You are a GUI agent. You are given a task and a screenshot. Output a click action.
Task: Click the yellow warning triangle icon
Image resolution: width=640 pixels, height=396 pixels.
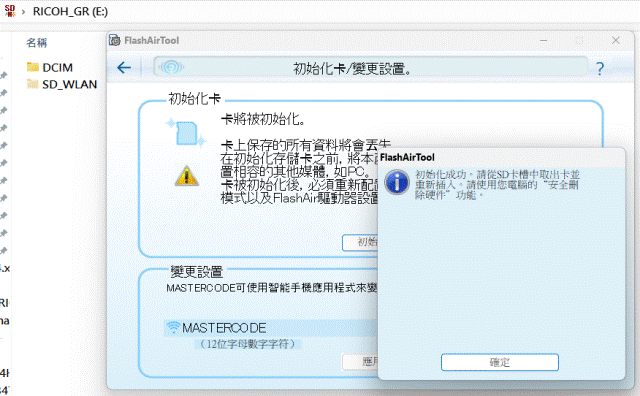[187, 176]
